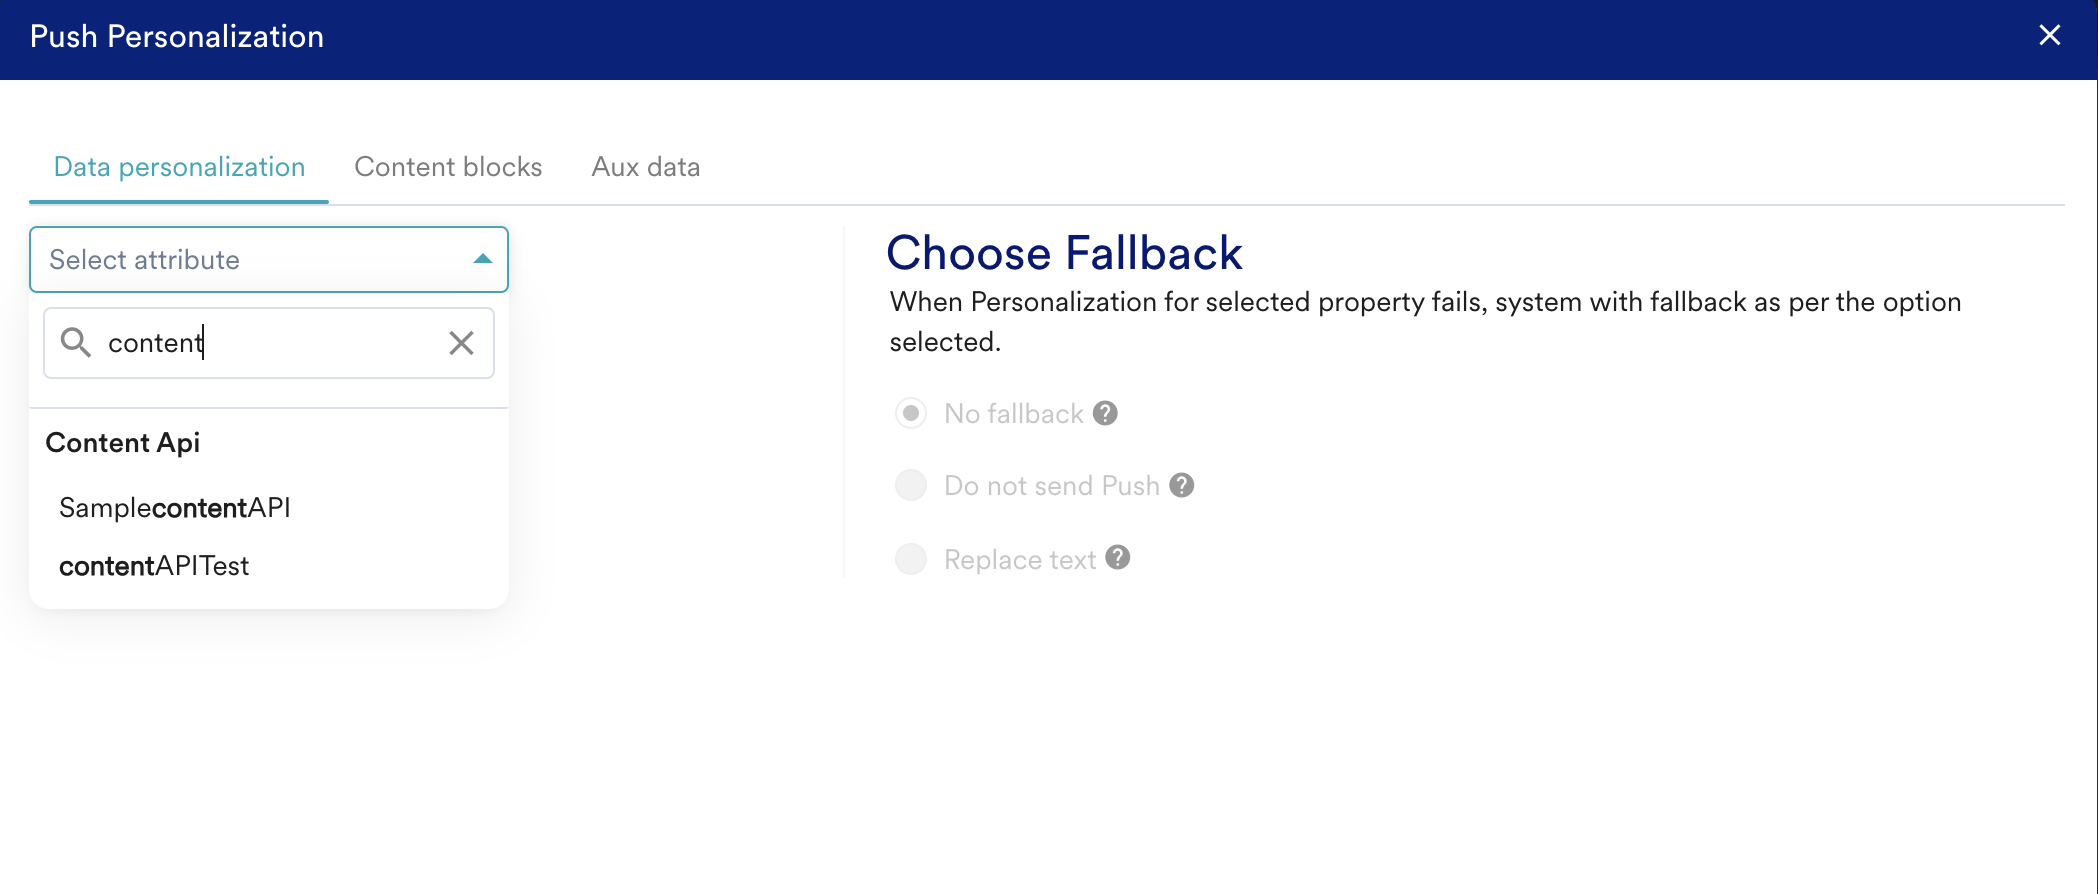Click the Push Personalization title

click(177, 37)
